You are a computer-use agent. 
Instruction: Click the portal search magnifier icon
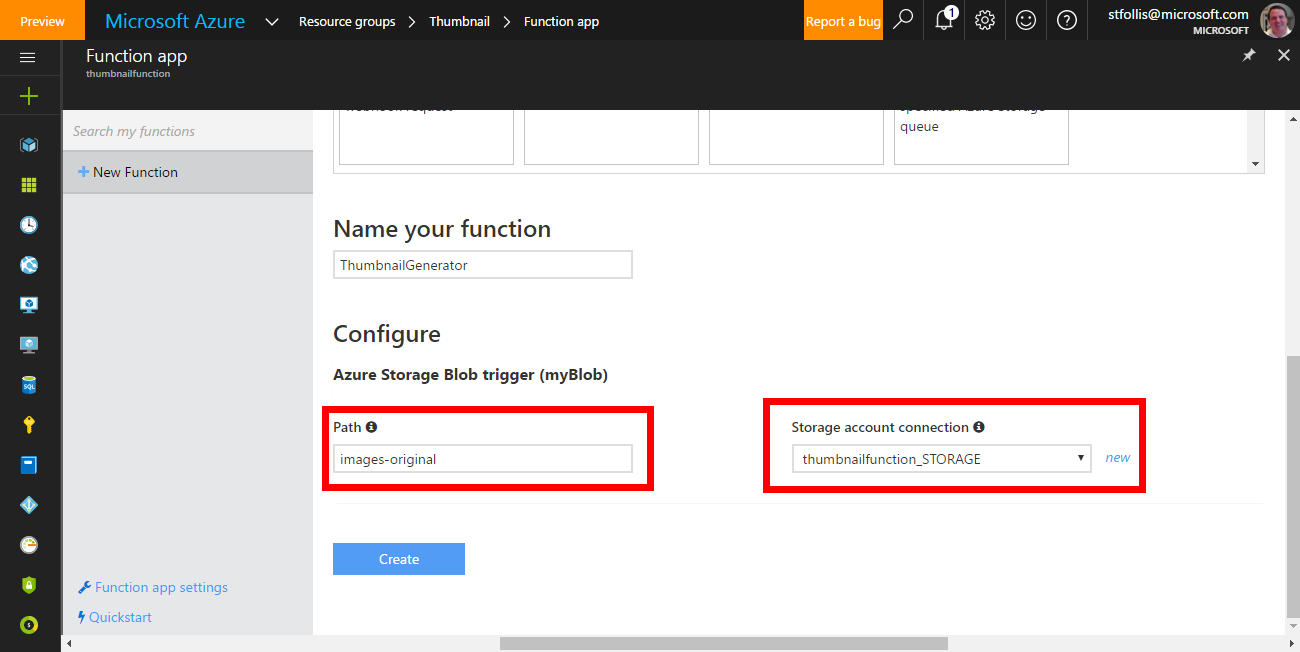click(903, 20)
